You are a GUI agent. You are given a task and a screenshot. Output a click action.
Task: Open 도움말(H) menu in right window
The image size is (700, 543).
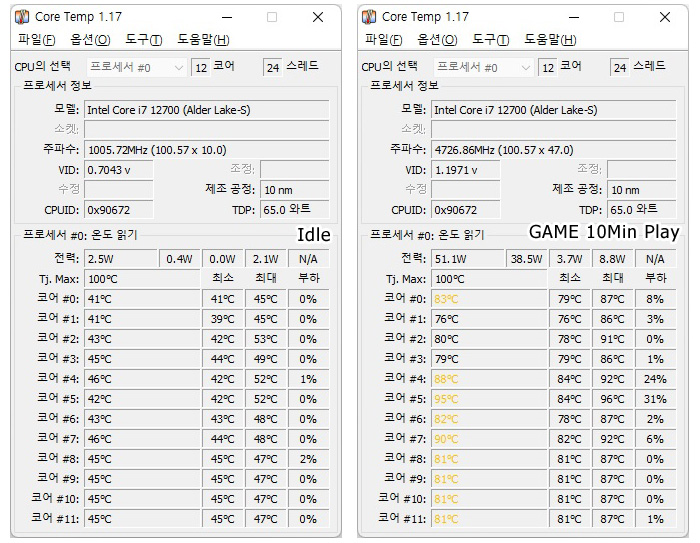point(550,40)
